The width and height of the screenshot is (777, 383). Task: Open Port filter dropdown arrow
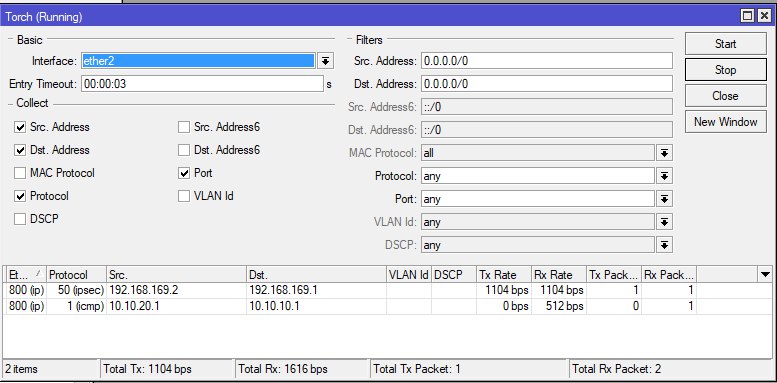coord(664,199)
